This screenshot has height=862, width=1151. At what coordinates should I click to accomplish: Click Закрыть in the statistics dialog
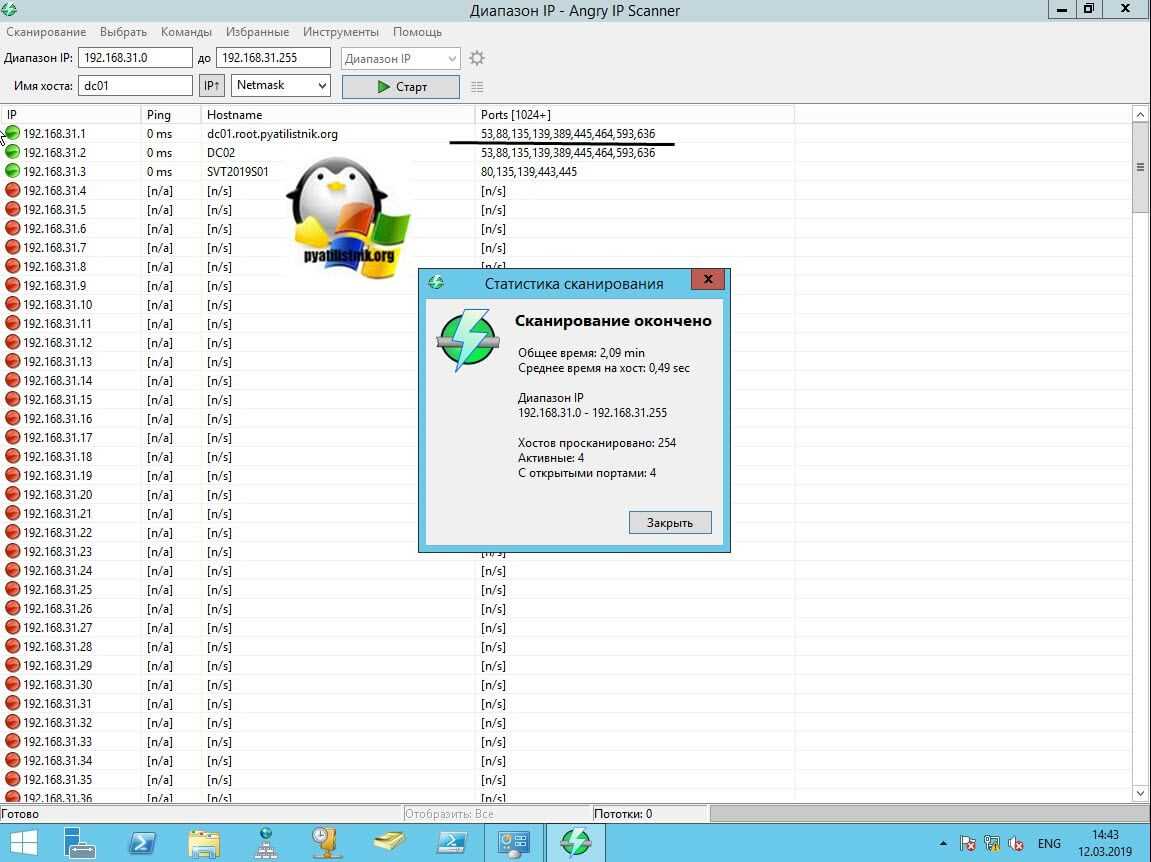(669, 522)
